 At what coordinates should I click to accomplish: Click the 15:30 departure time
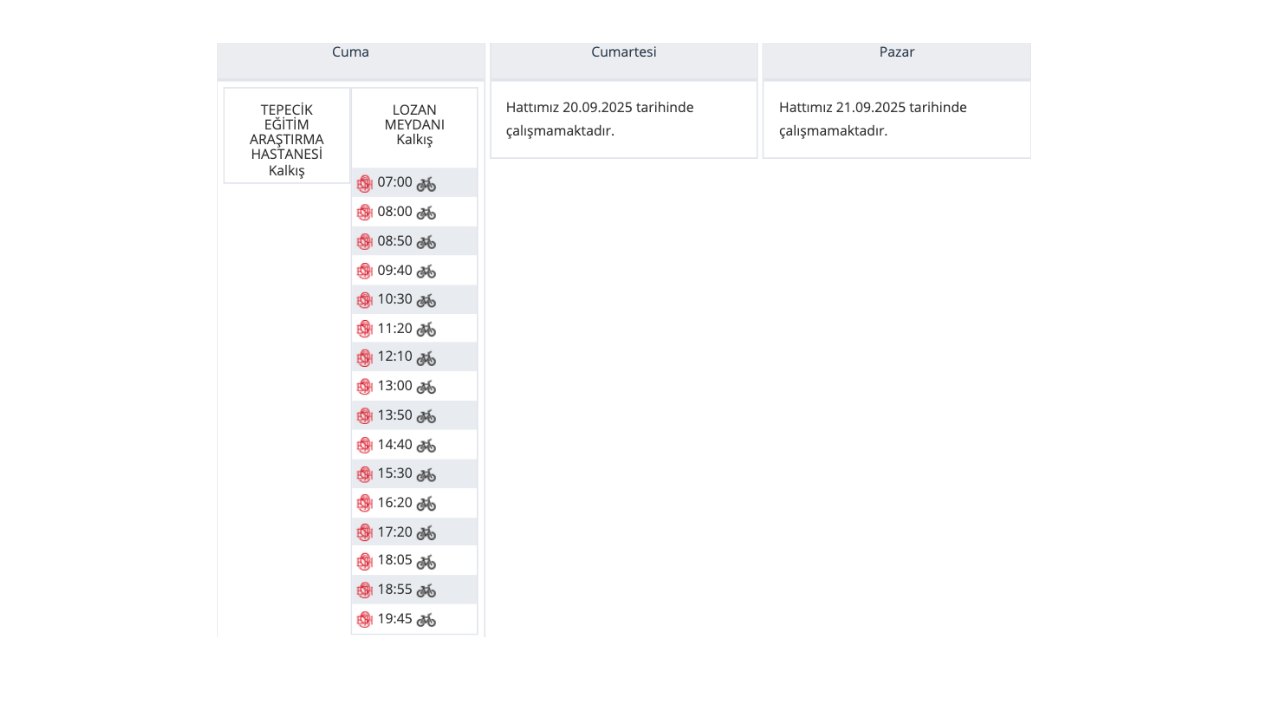[395, 474]
